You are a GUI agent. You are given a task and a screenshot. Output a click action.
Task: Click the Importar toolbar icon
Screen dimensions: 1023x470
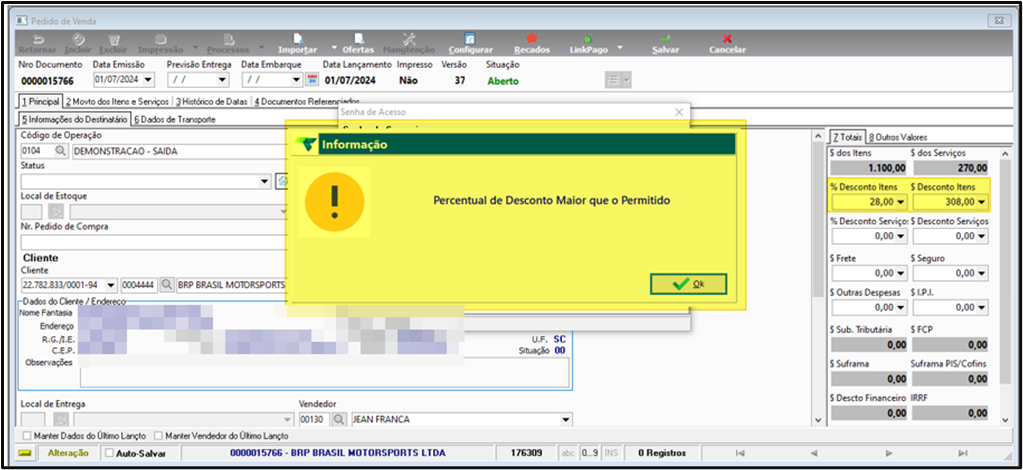298,44
